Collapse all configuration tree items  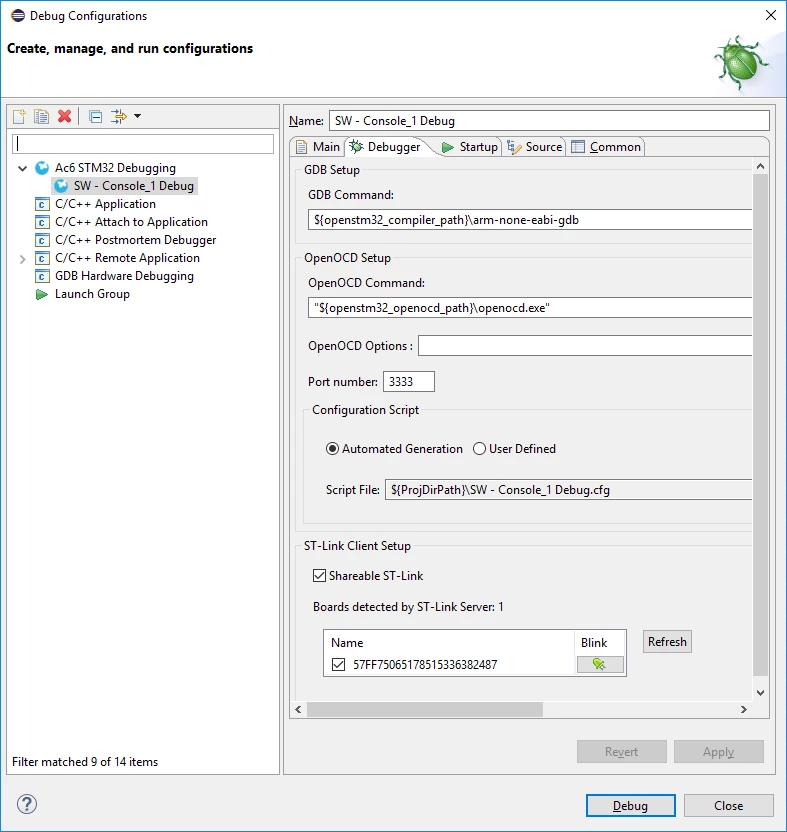(96, 116)
